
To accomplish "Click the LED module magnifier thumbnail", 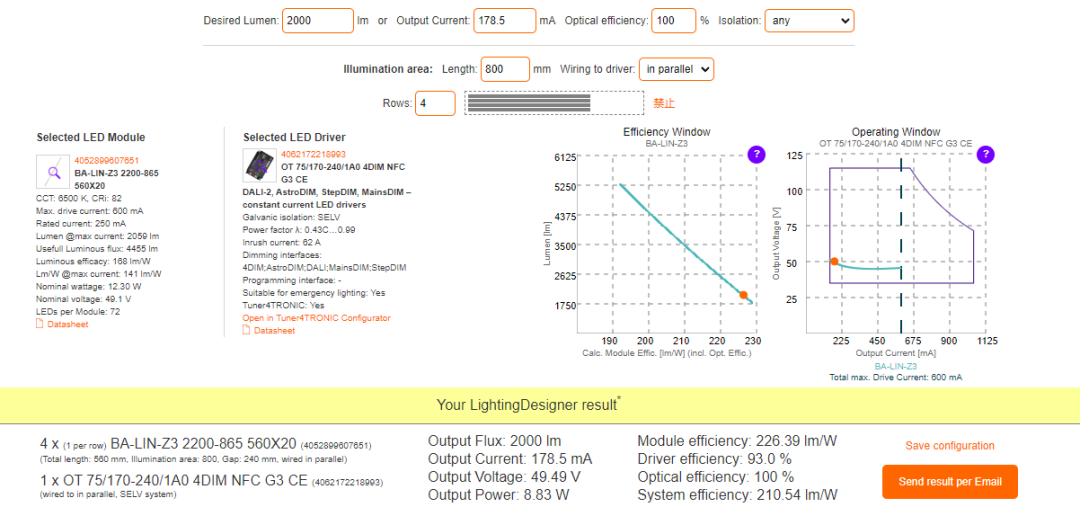I will [x=54, y=173].
